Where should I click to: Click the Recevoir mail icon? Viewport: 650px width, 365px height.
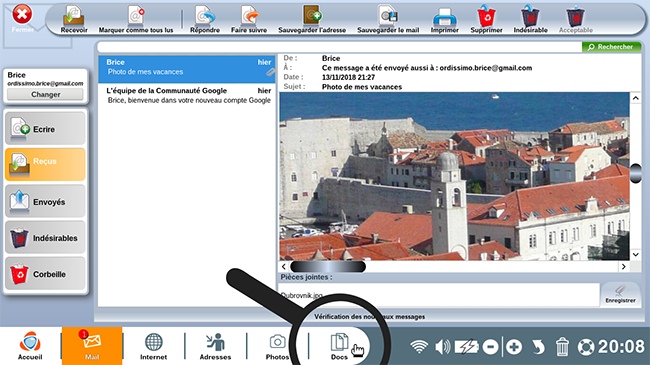(x=74, y=19)
